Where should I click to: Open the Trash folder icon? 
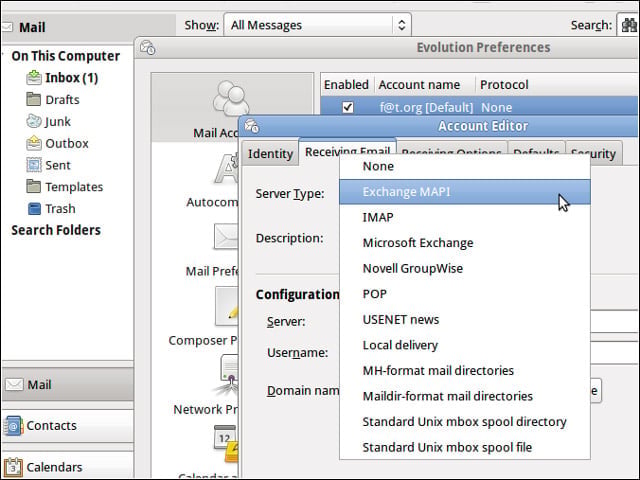pyautogui.click(x=34, y=209)
